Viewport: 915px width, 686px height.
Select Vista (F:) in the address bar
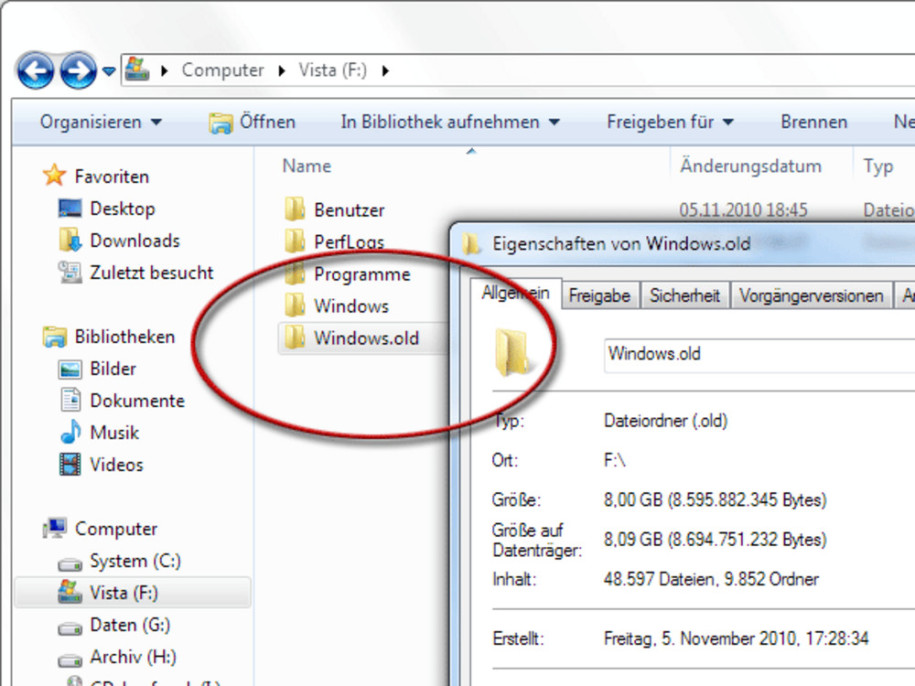pyautogui.click(x=333, y=70)
